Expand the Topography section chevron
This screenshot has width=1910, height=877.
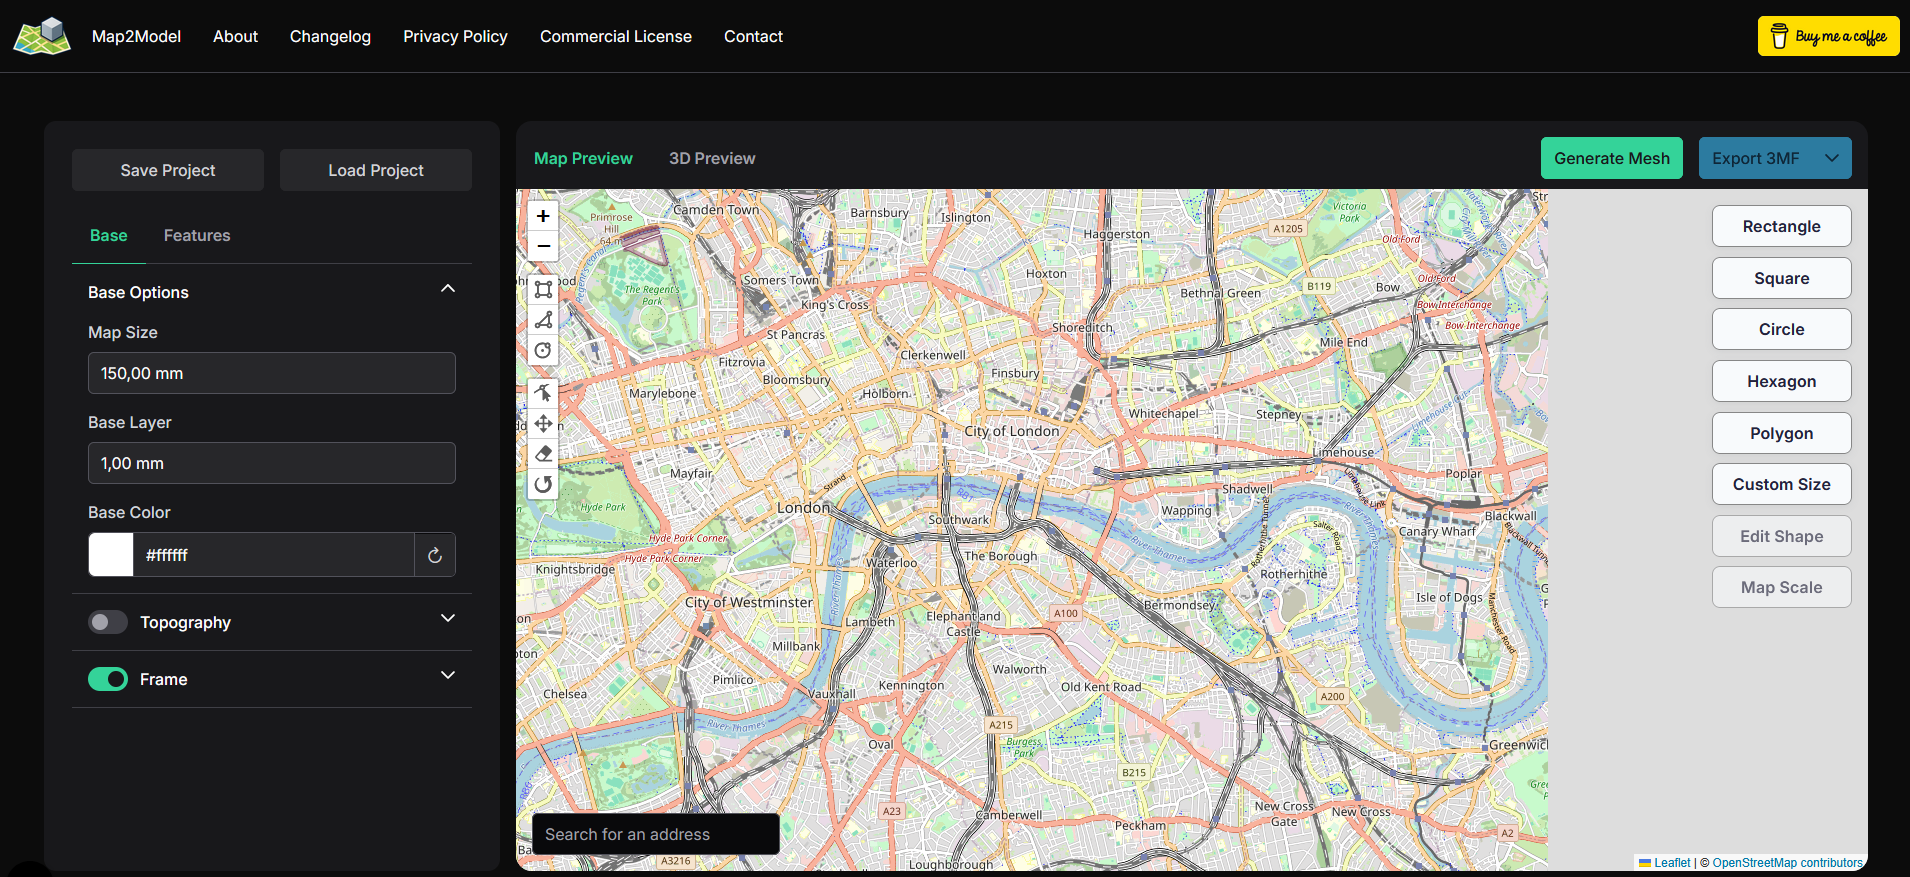point(448,619)
